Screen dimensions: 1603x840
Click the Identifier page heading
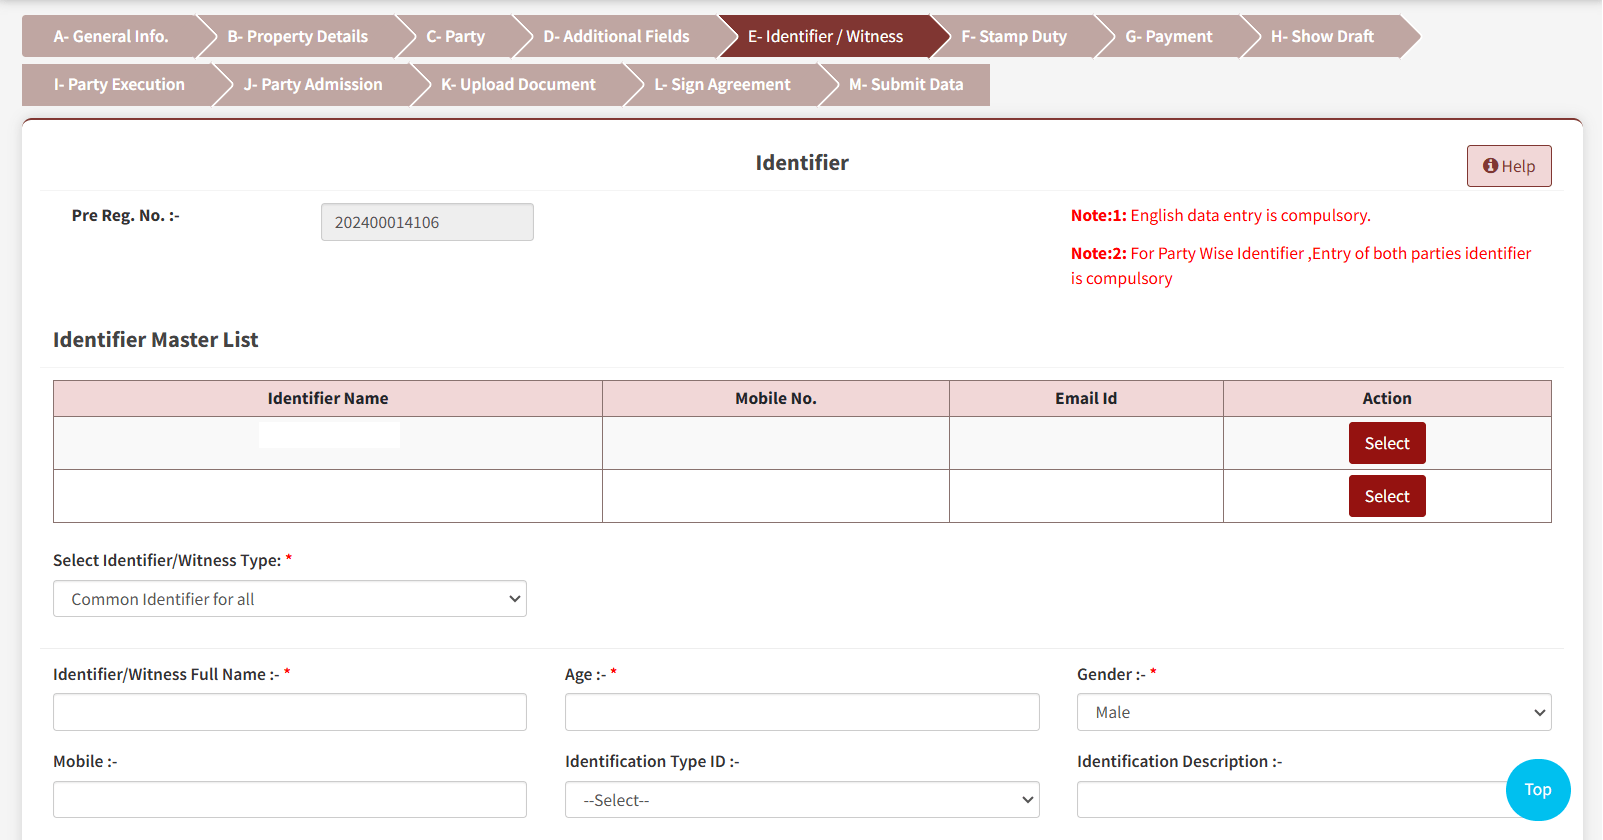tap(802, 163)
